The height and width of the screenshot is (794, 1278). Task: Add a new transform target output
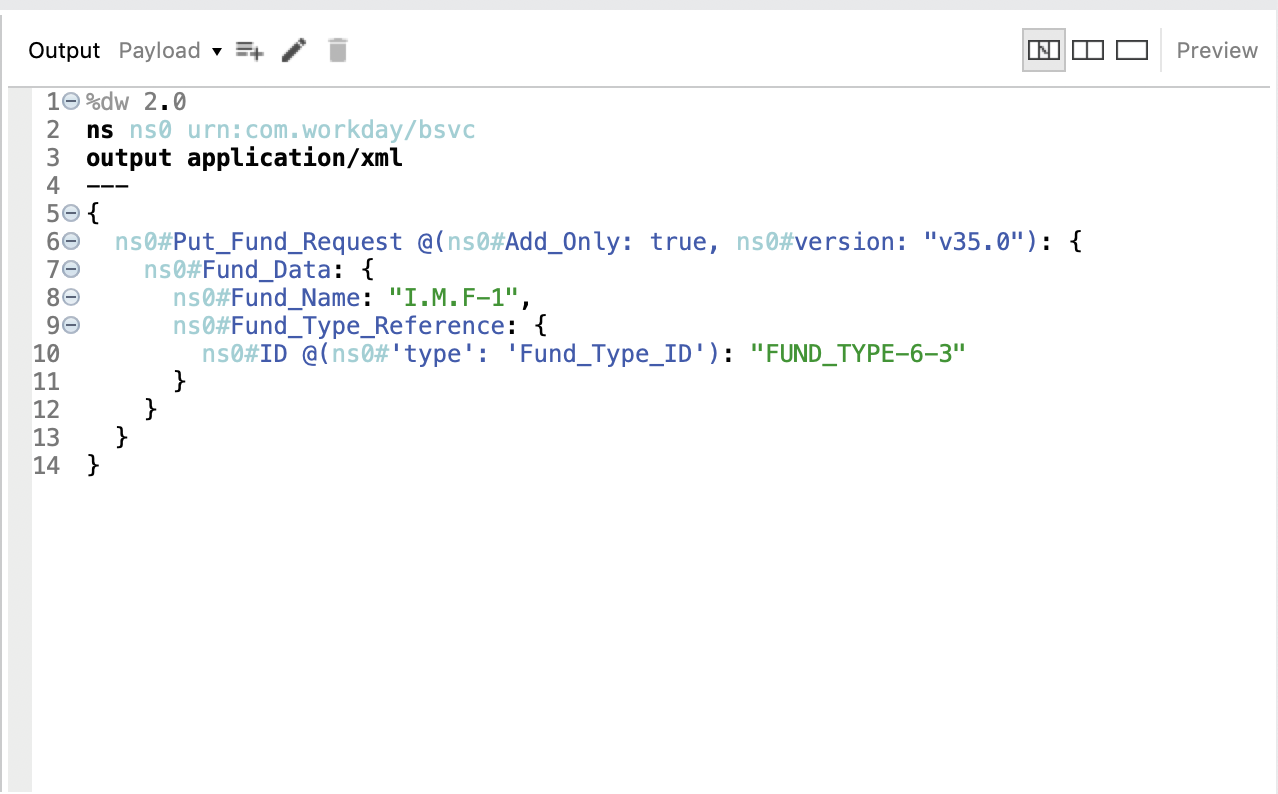click(x=248, y=49)
